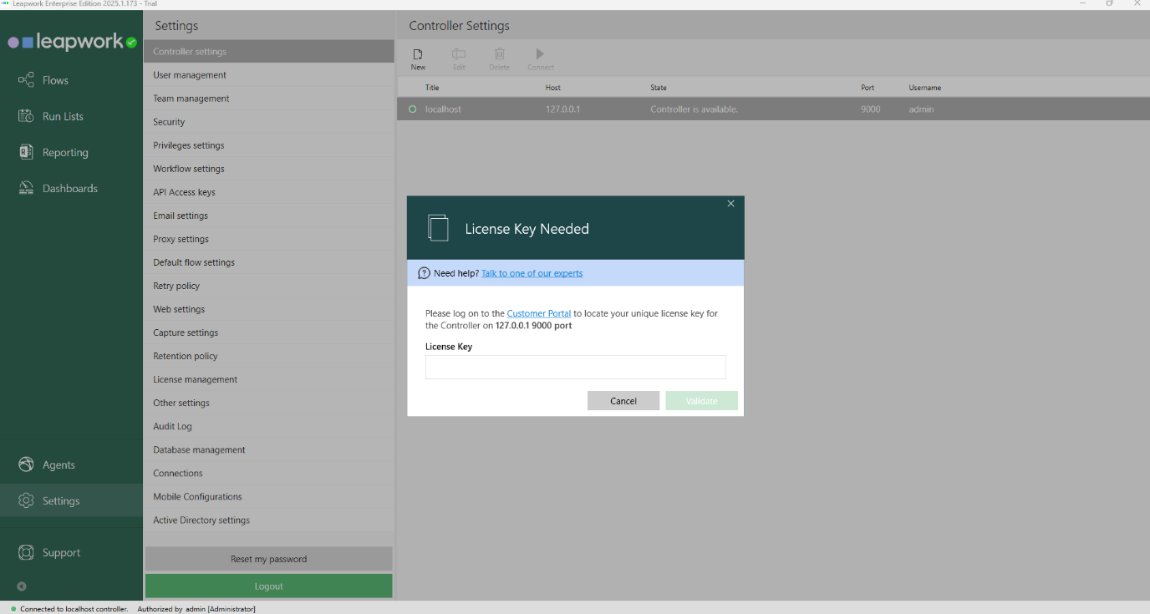This screenshot has height=614, width=1150.
Task: Open Team management settings
Action: (268, 98)
